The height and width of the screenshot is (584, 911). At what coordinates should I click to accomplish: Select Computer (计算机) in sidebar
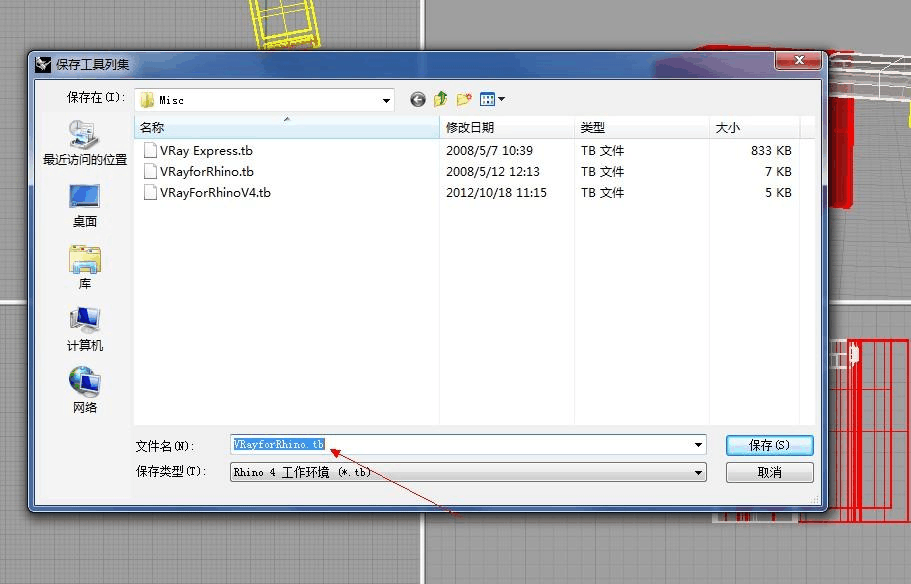point(85,329)
